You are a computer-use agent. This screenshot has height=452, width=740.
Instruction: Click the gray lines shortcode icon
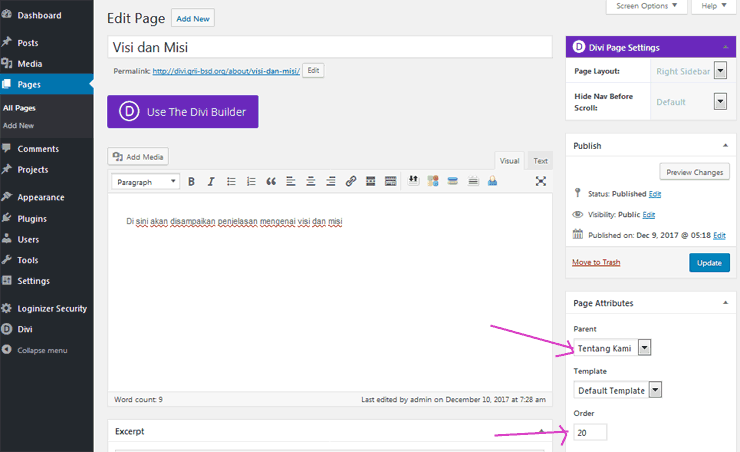click(x=473, y=181)
